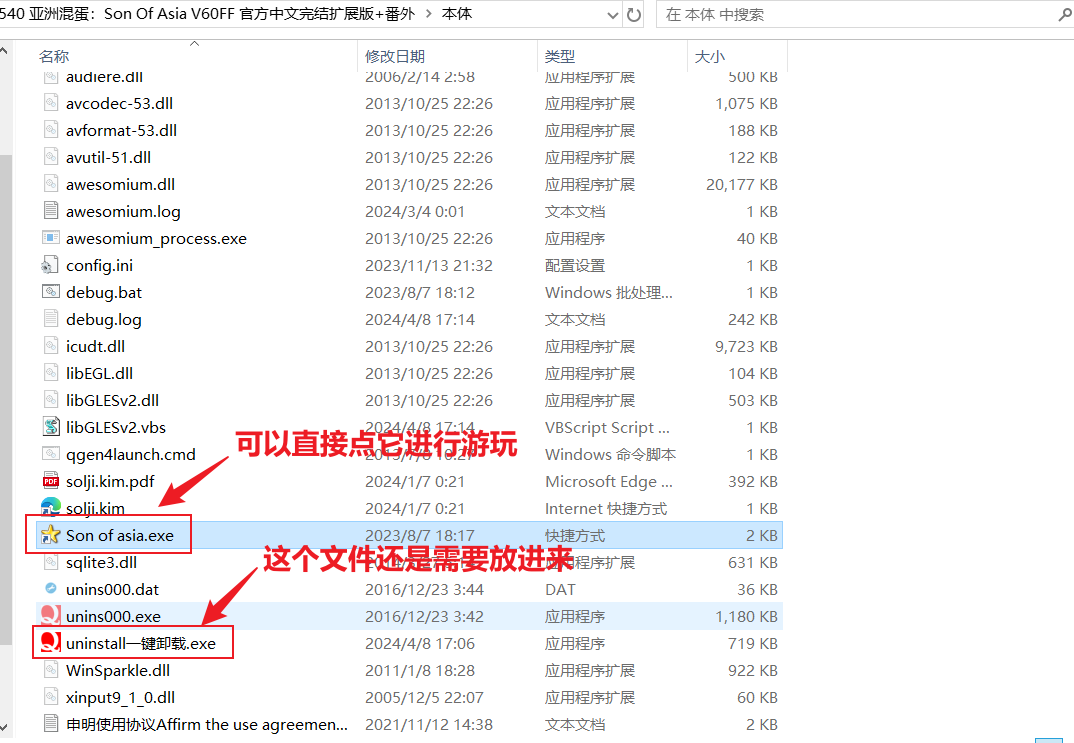Click the debug.bat batch file icon

click(51, 292)
